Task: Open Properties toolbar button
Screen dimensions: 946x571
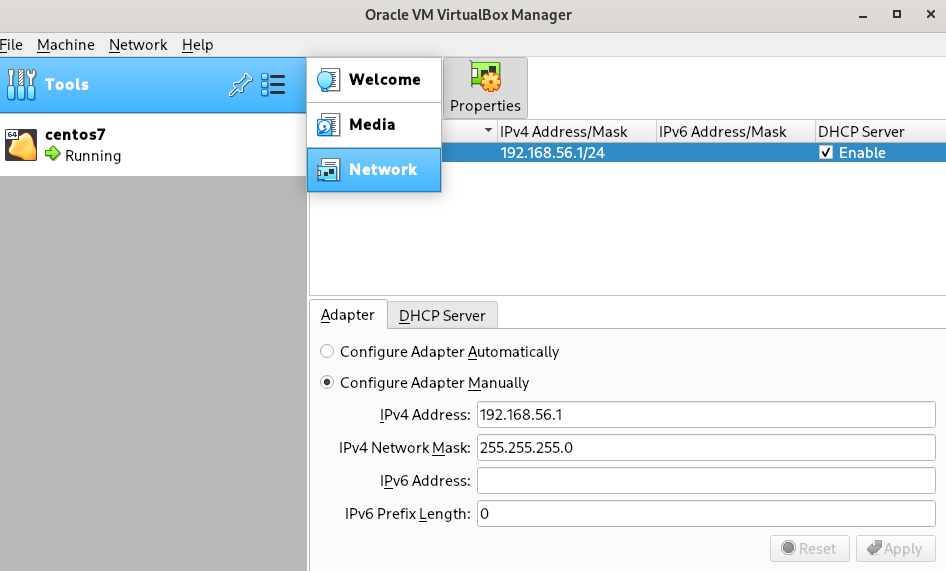Action: [485, 88]
